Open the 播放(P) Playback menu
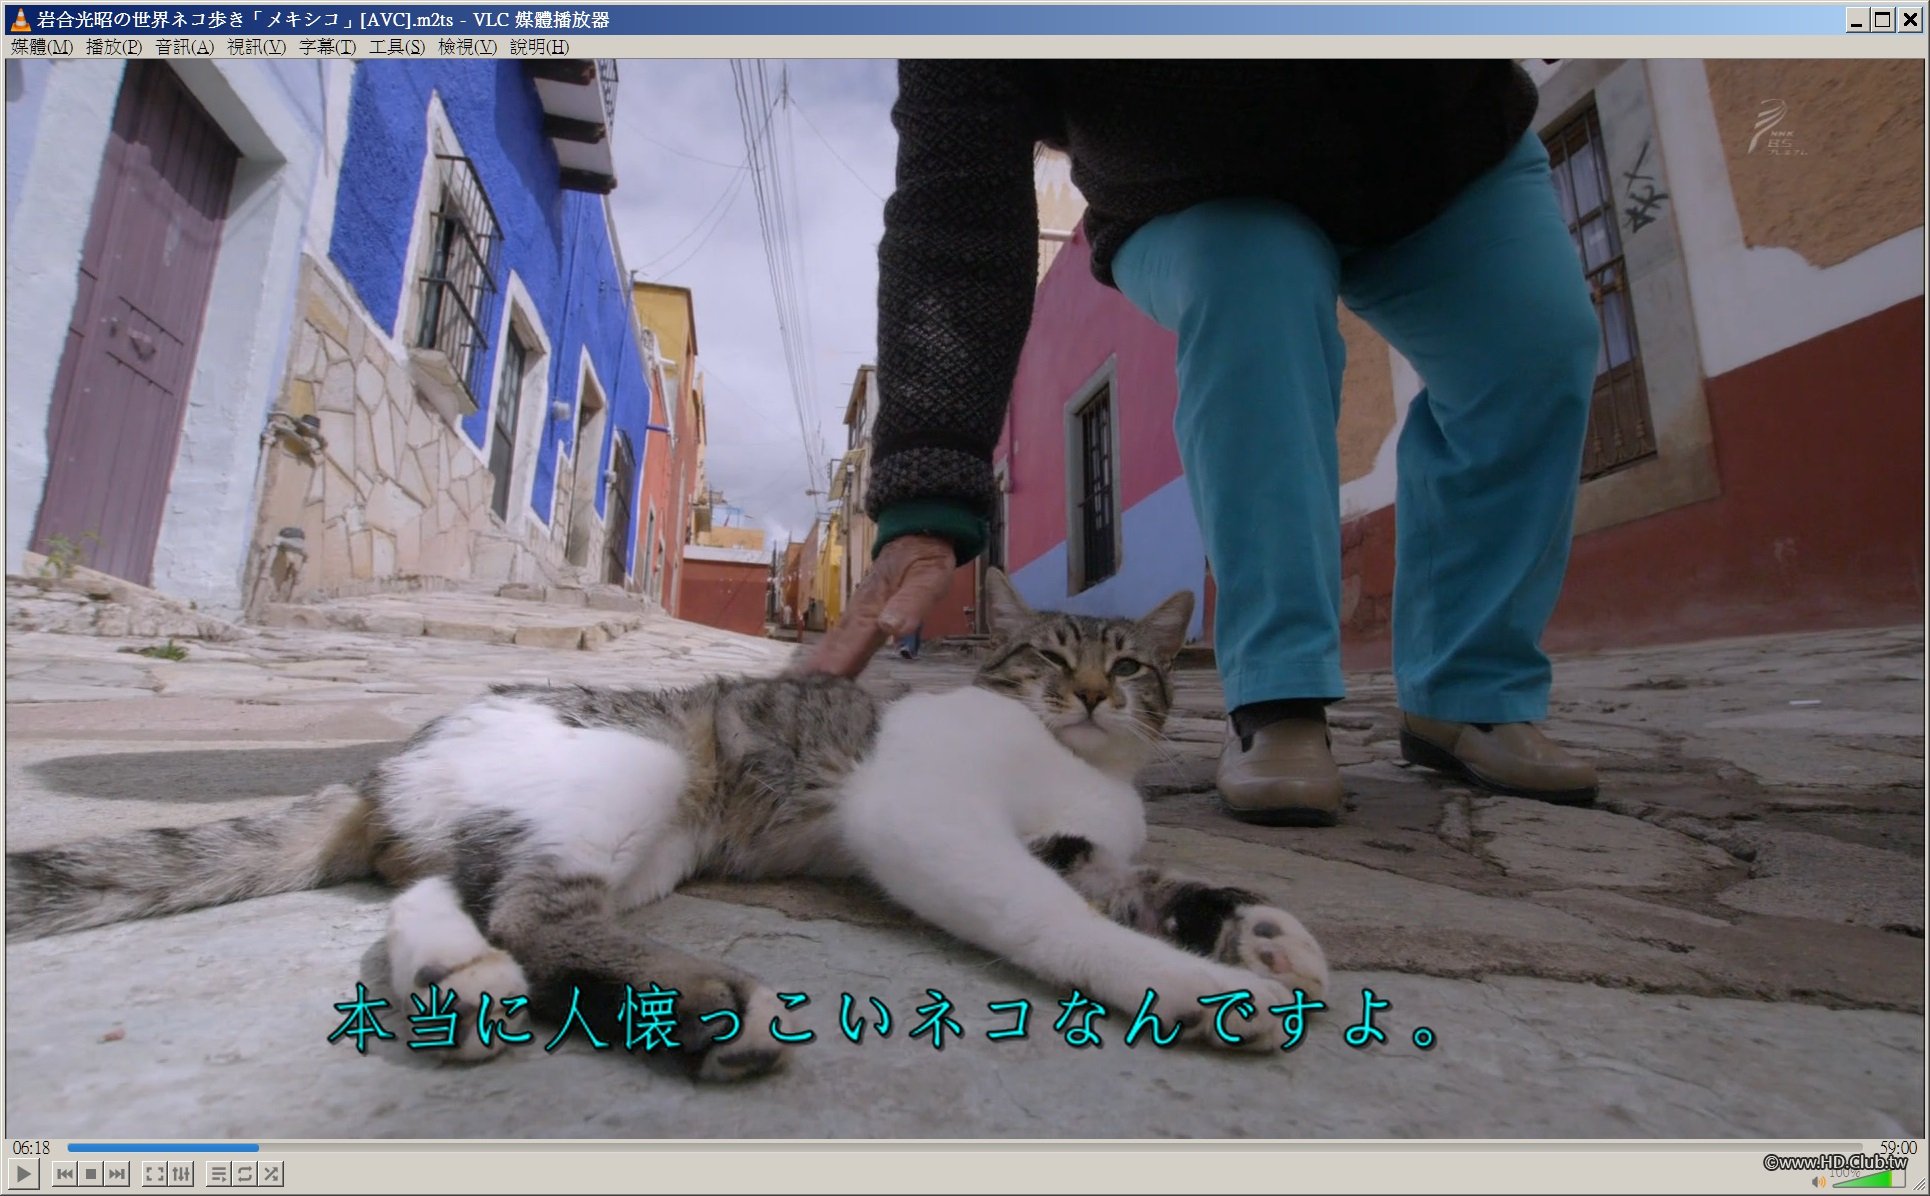This screenshot has height=1196, width=1930. pos(113,47)
